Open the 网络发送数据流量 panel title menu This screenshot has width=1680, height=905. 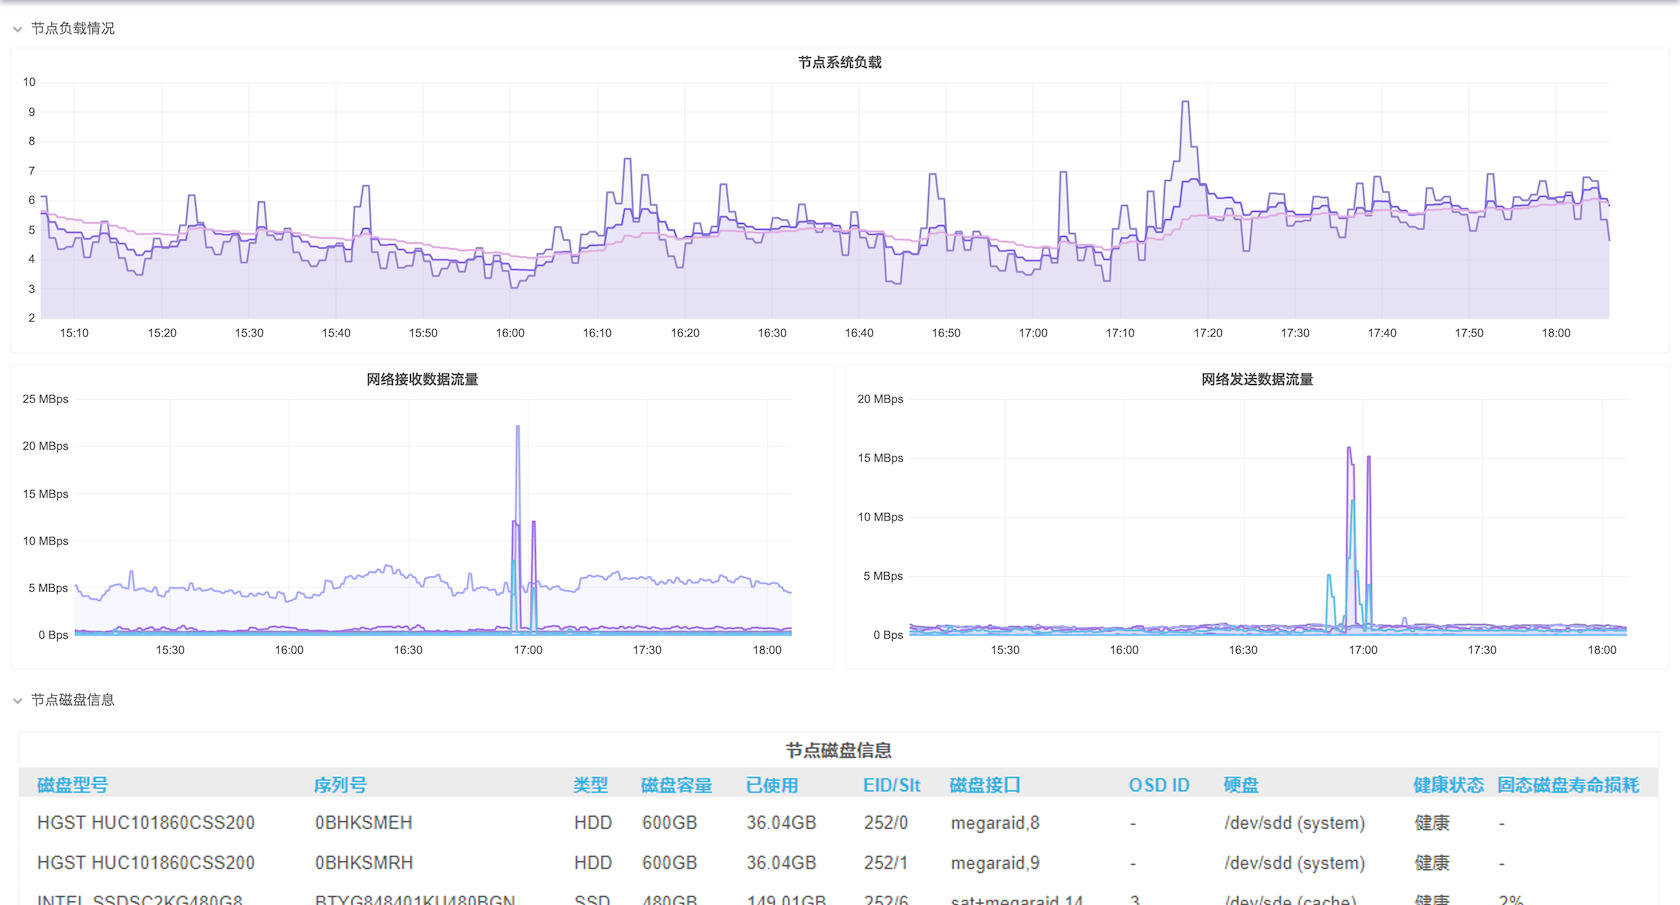pyautogui.click(x=1256, y=379)
